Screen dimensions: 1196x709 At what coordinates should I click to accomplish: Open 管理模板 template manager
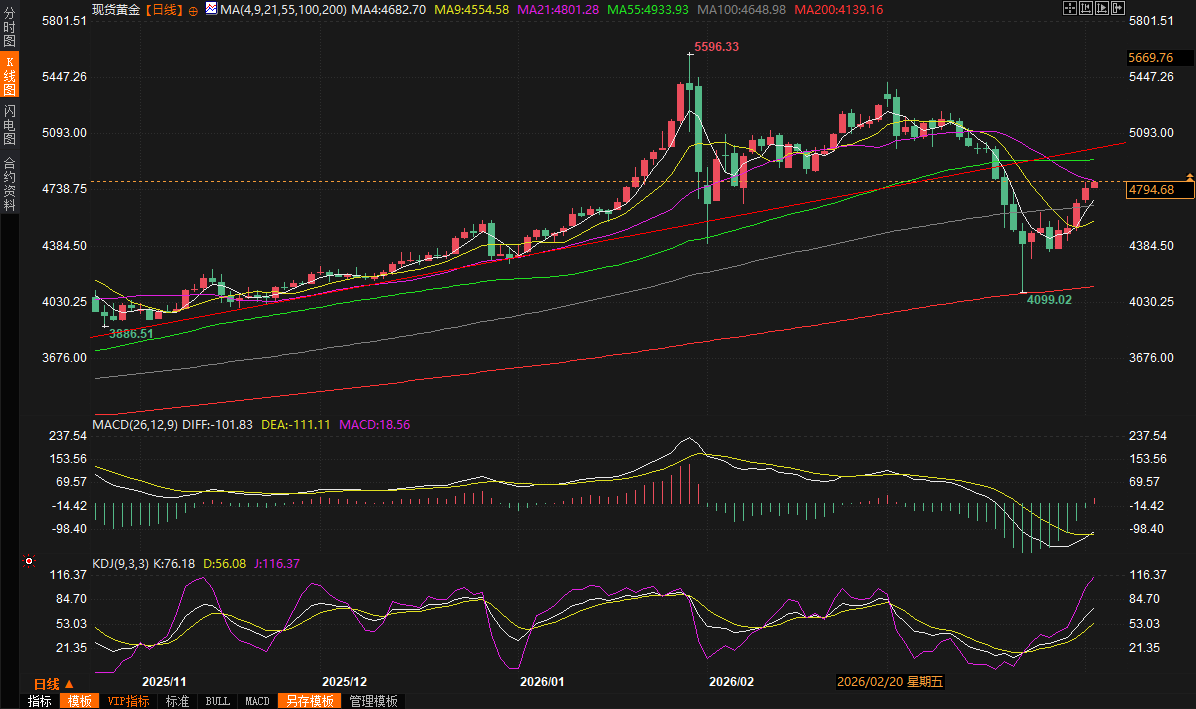pyautogui.click(x=373, y=701)
